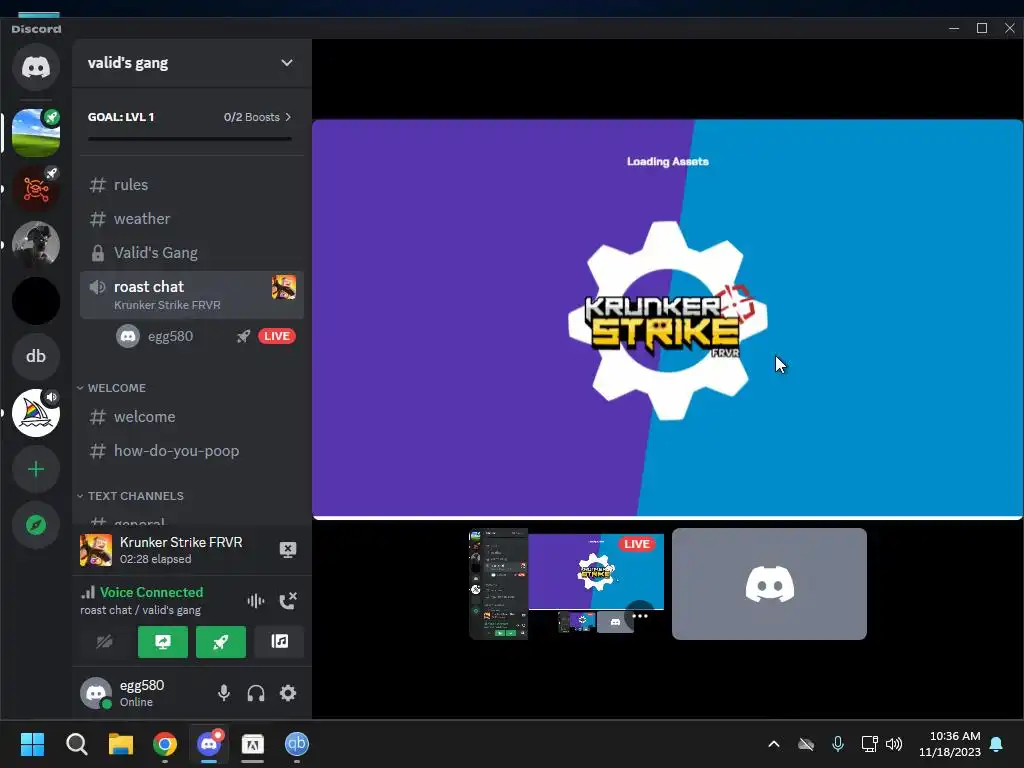This screenshot has height=768, width=1024.
Task: Open Explore Discoverable Servers compass
Action: 36,525
